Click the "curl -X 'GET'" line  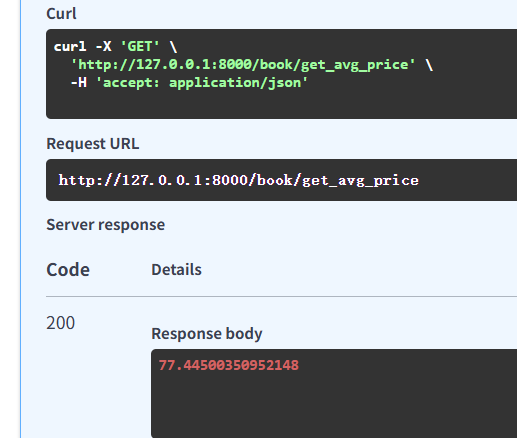[115, 46]
